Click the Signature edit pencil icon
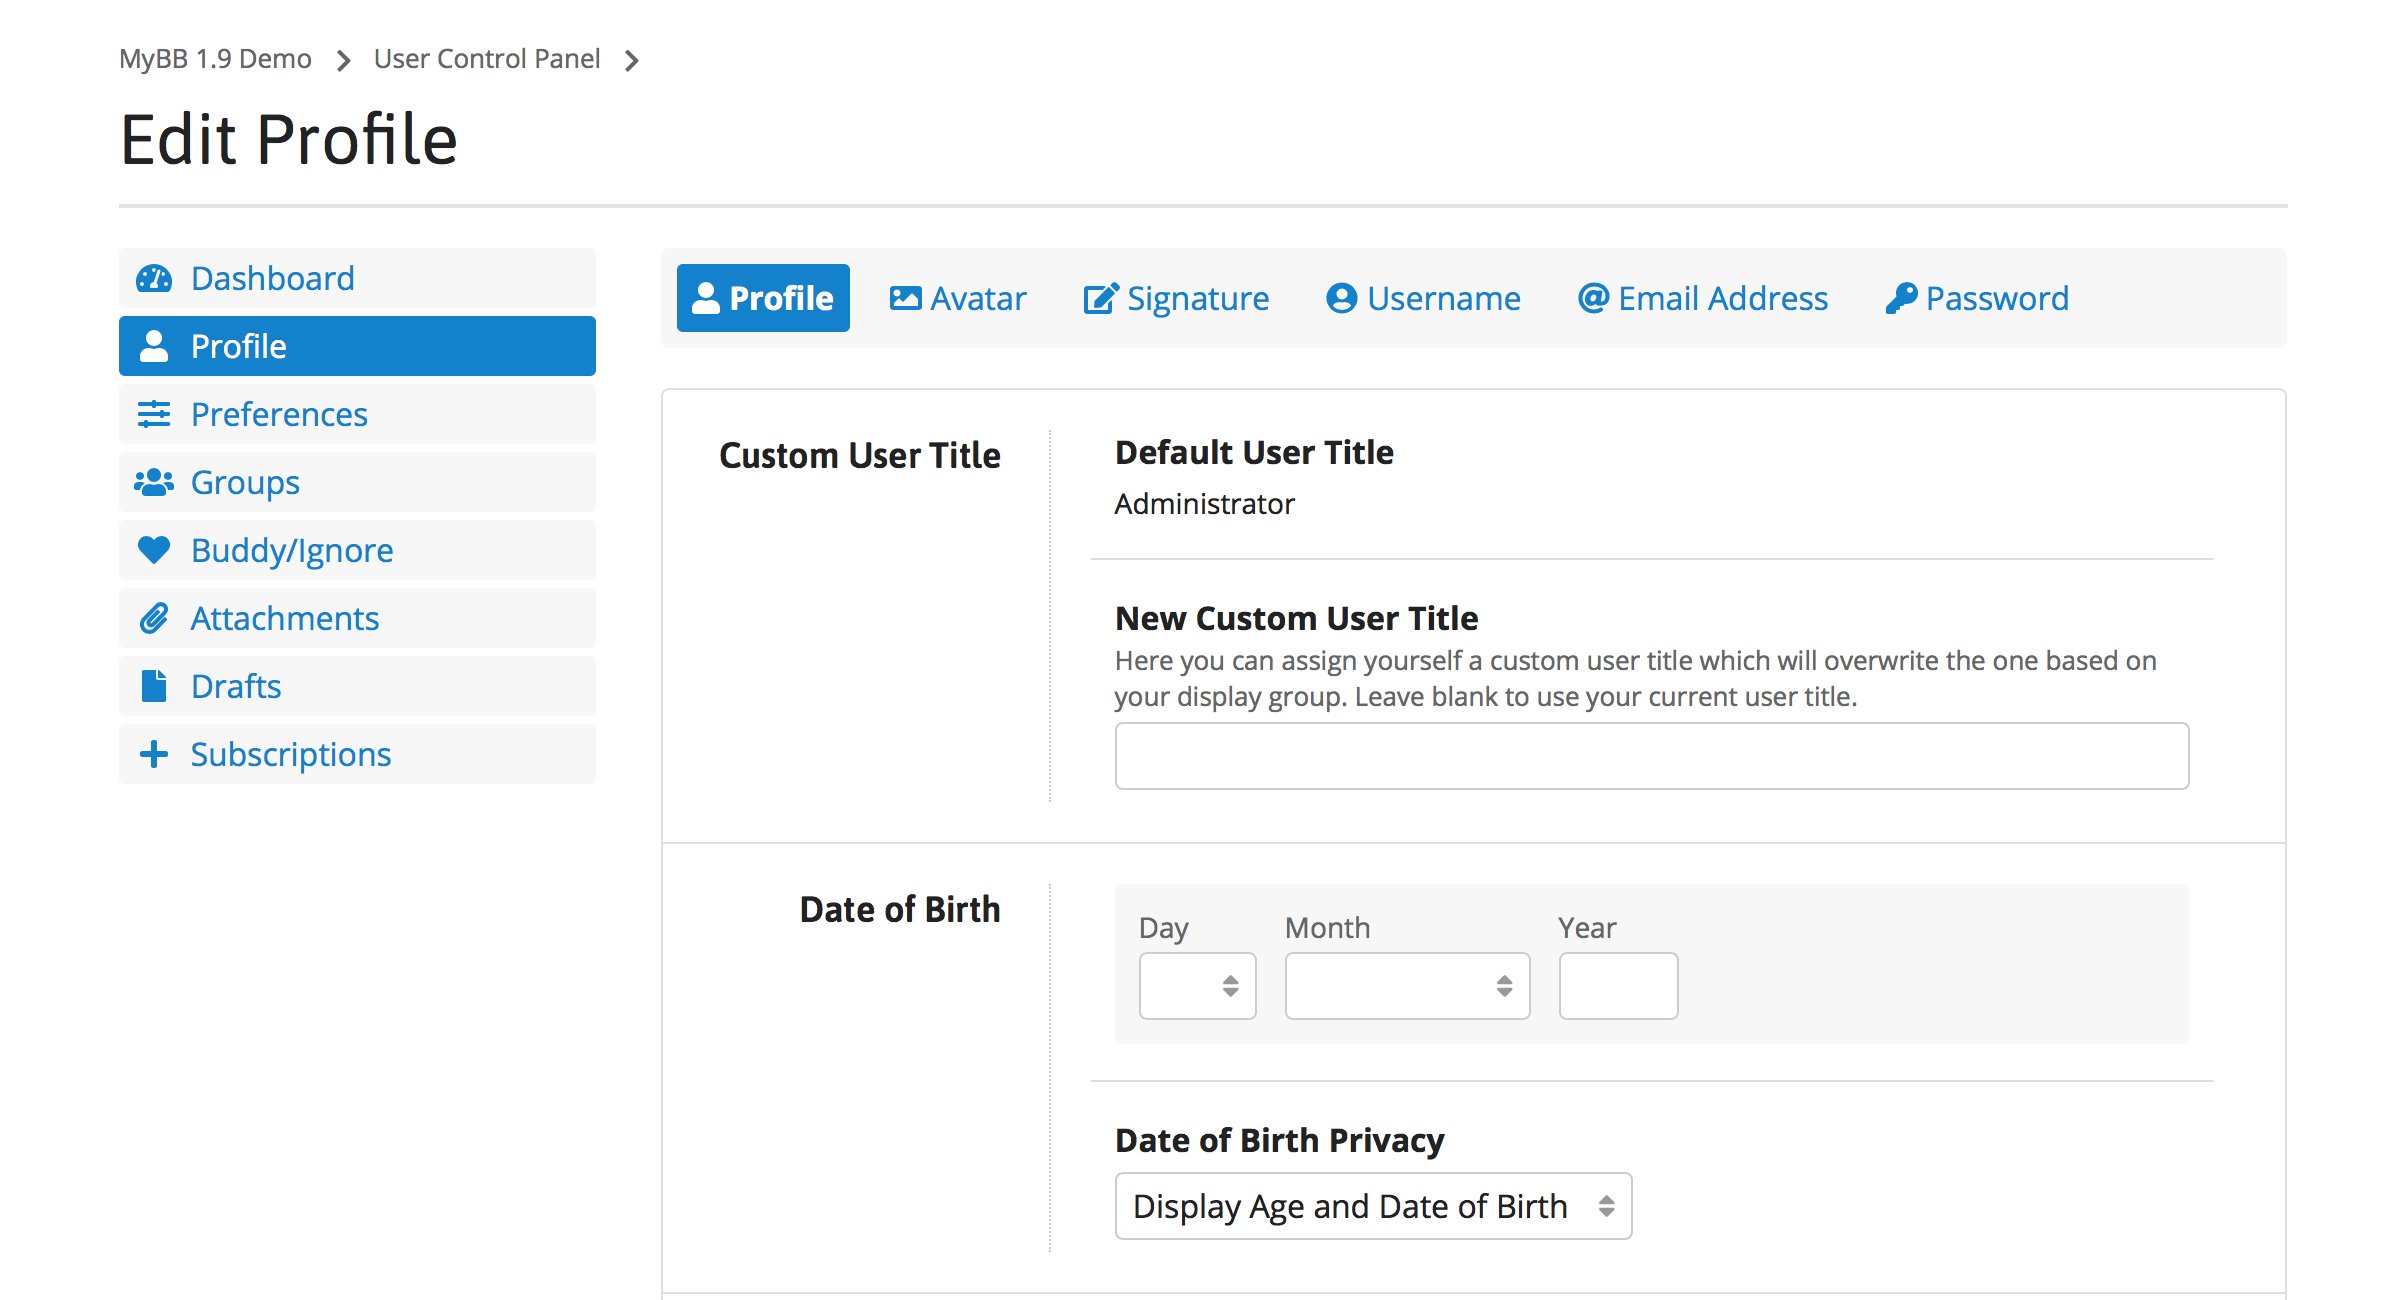Viewport: 2404px width, 1300px height. 1101,298
